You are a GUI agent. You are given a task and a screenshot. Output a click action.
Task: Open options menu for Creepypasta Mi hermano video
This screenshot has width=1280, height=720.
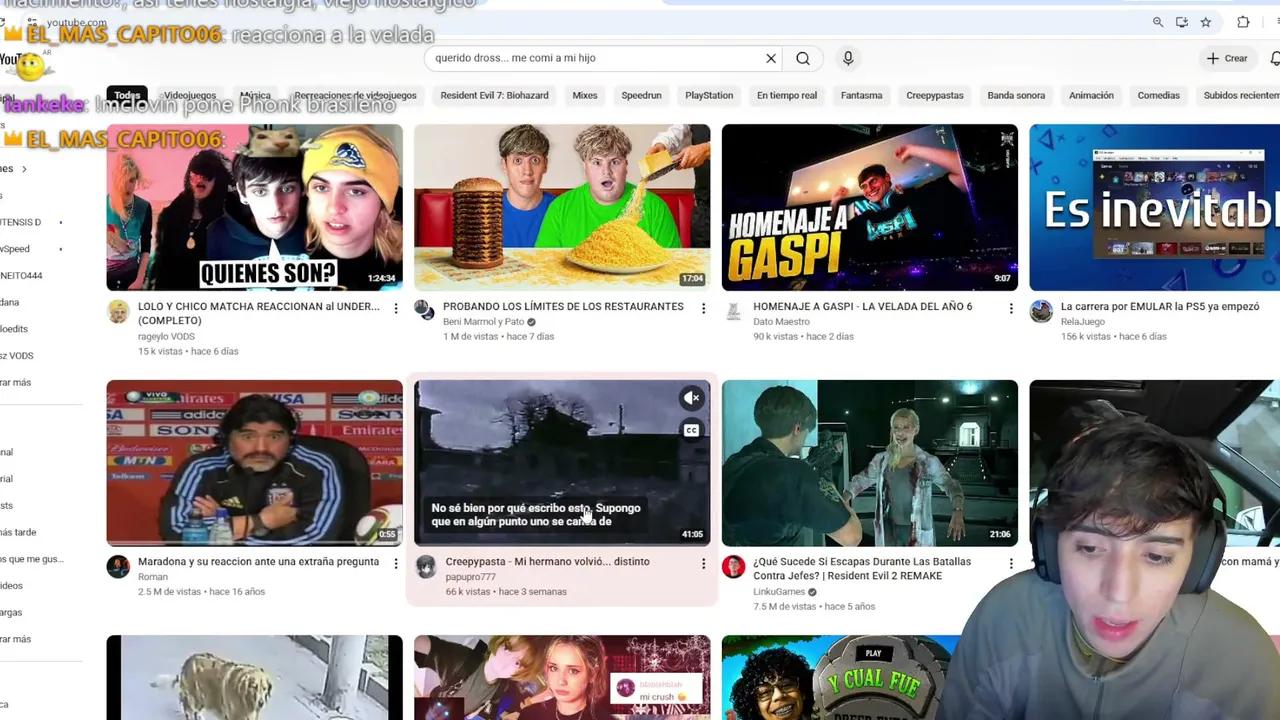click(703, 563)
